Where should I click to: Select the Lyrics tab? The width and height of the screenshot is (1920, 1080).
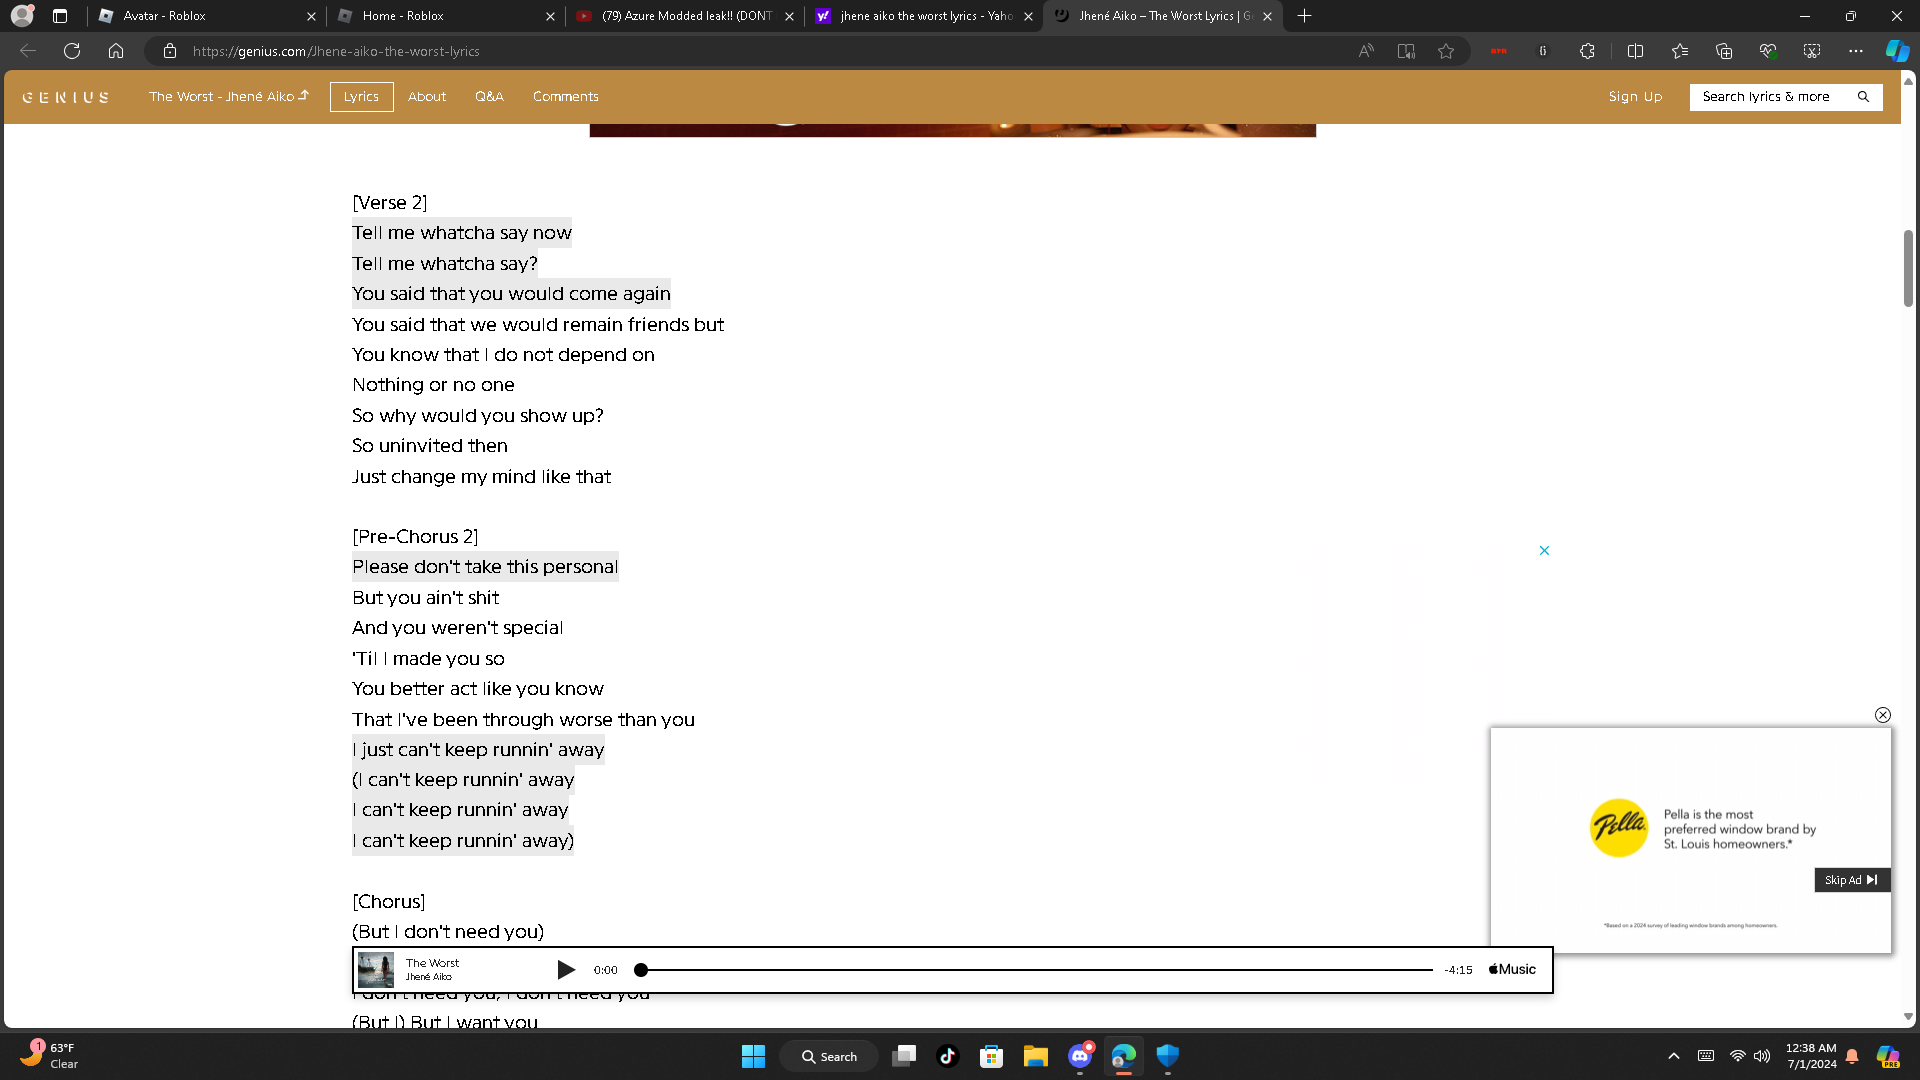click(x=361, y=97)
